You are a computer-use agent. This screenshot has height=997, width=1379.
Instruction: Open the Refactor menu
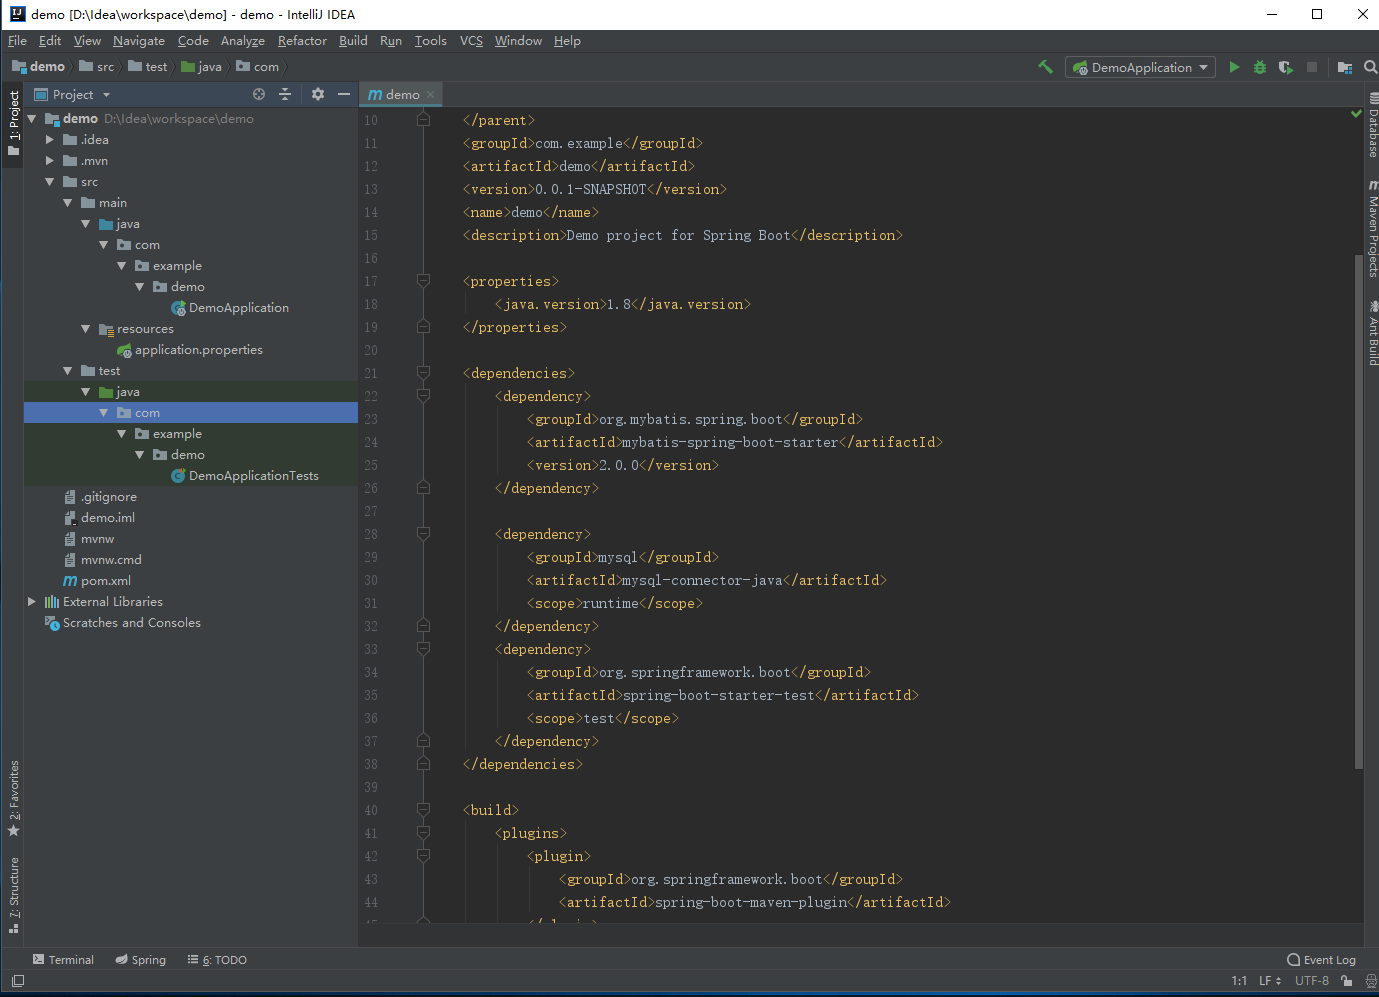[302, 41]
